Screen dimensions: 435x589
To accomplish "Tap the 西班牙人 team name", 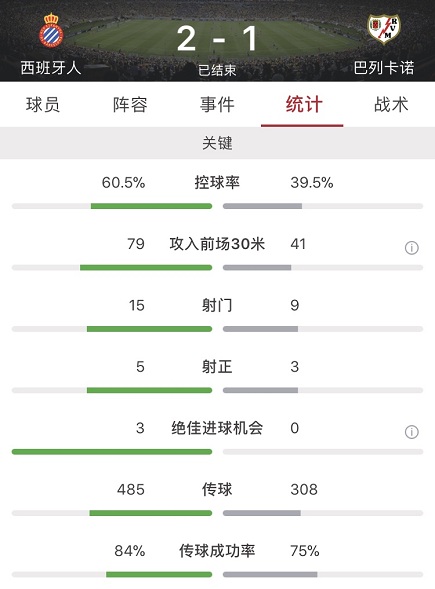I will tap(51, 68).
